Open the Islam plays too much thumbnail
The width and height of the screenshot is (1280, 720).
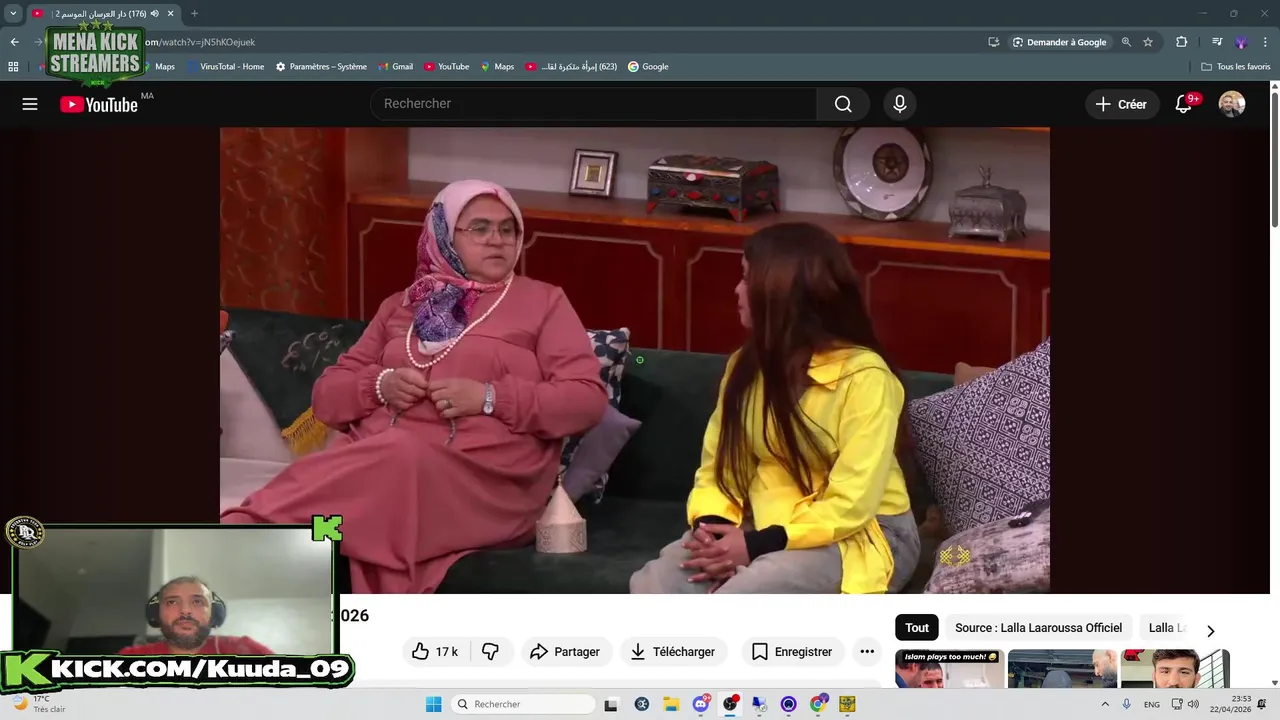(x=950, y=669)
